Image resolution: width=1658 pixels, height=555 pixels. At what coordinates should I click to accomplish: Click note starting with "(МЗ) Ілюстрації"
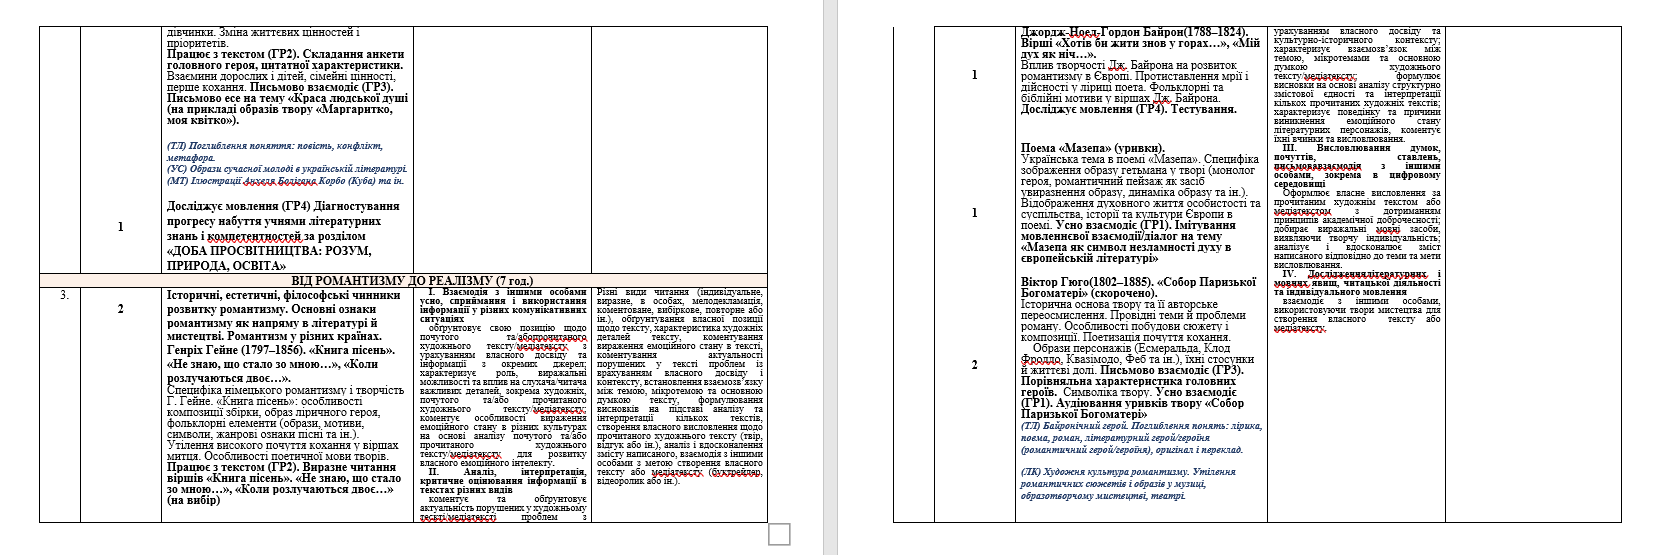tap(286, 181)
